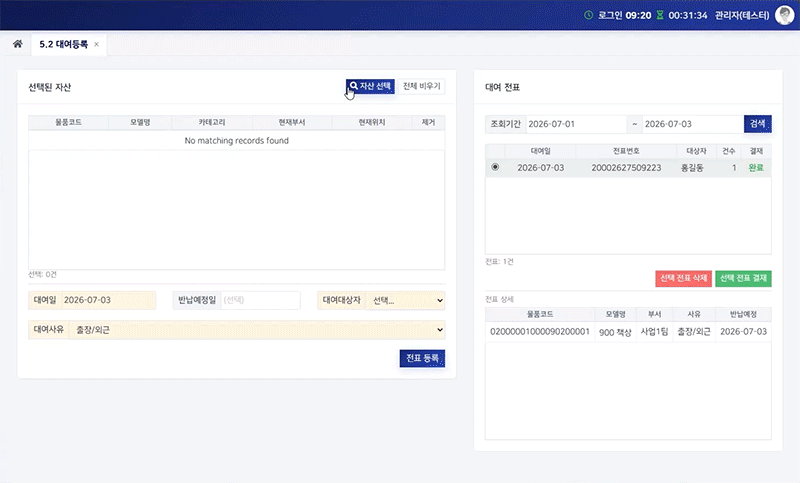
Task: Click the 900 책상 model cell
Action: click(615, 332)
